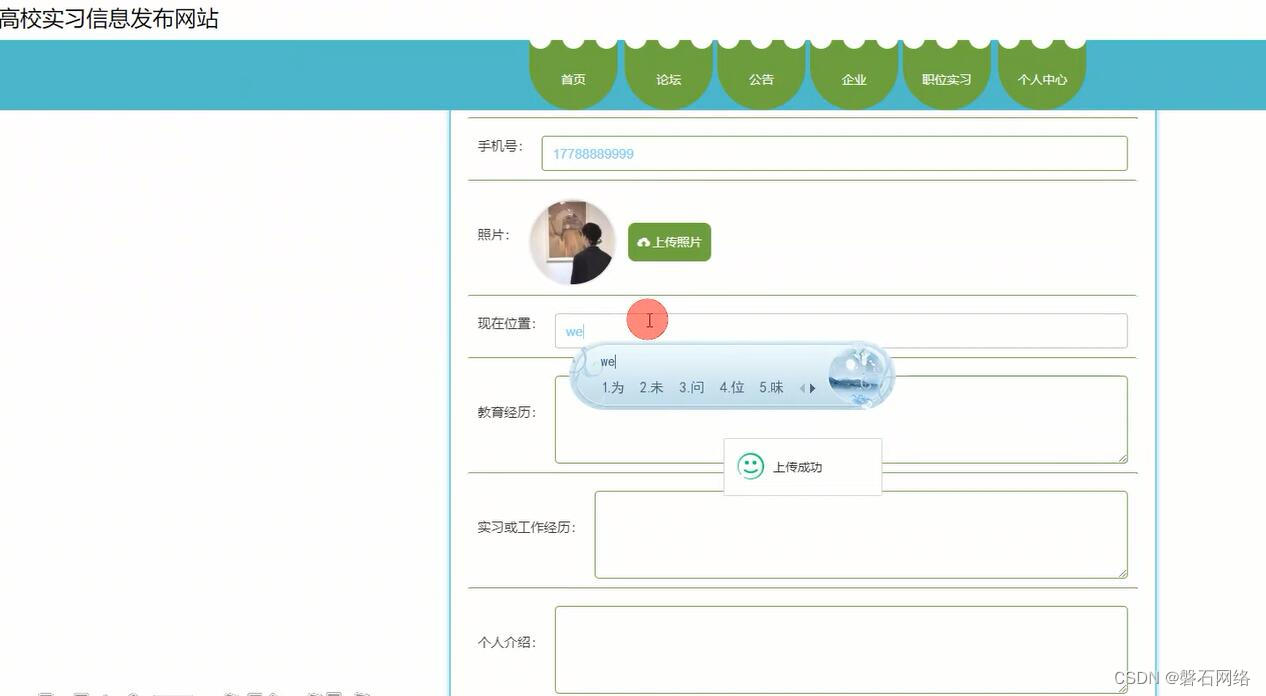
Task: Open the 企业 navigation item
Action: click(x=854, y=79)
